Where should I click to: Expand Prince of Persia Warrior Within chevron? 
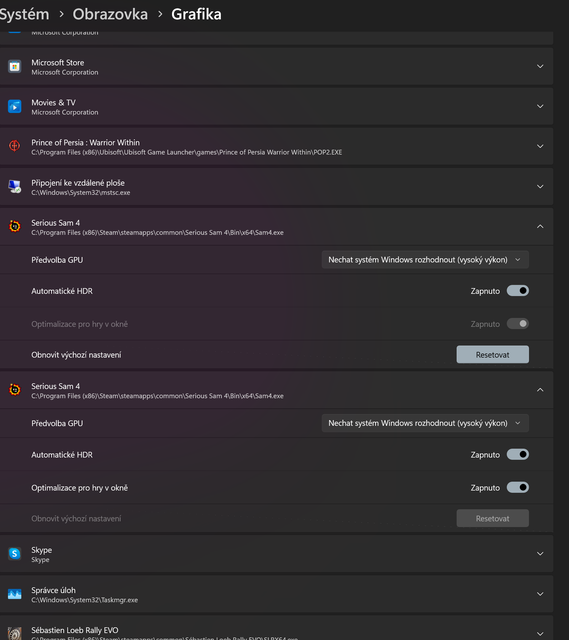[540, 146]
